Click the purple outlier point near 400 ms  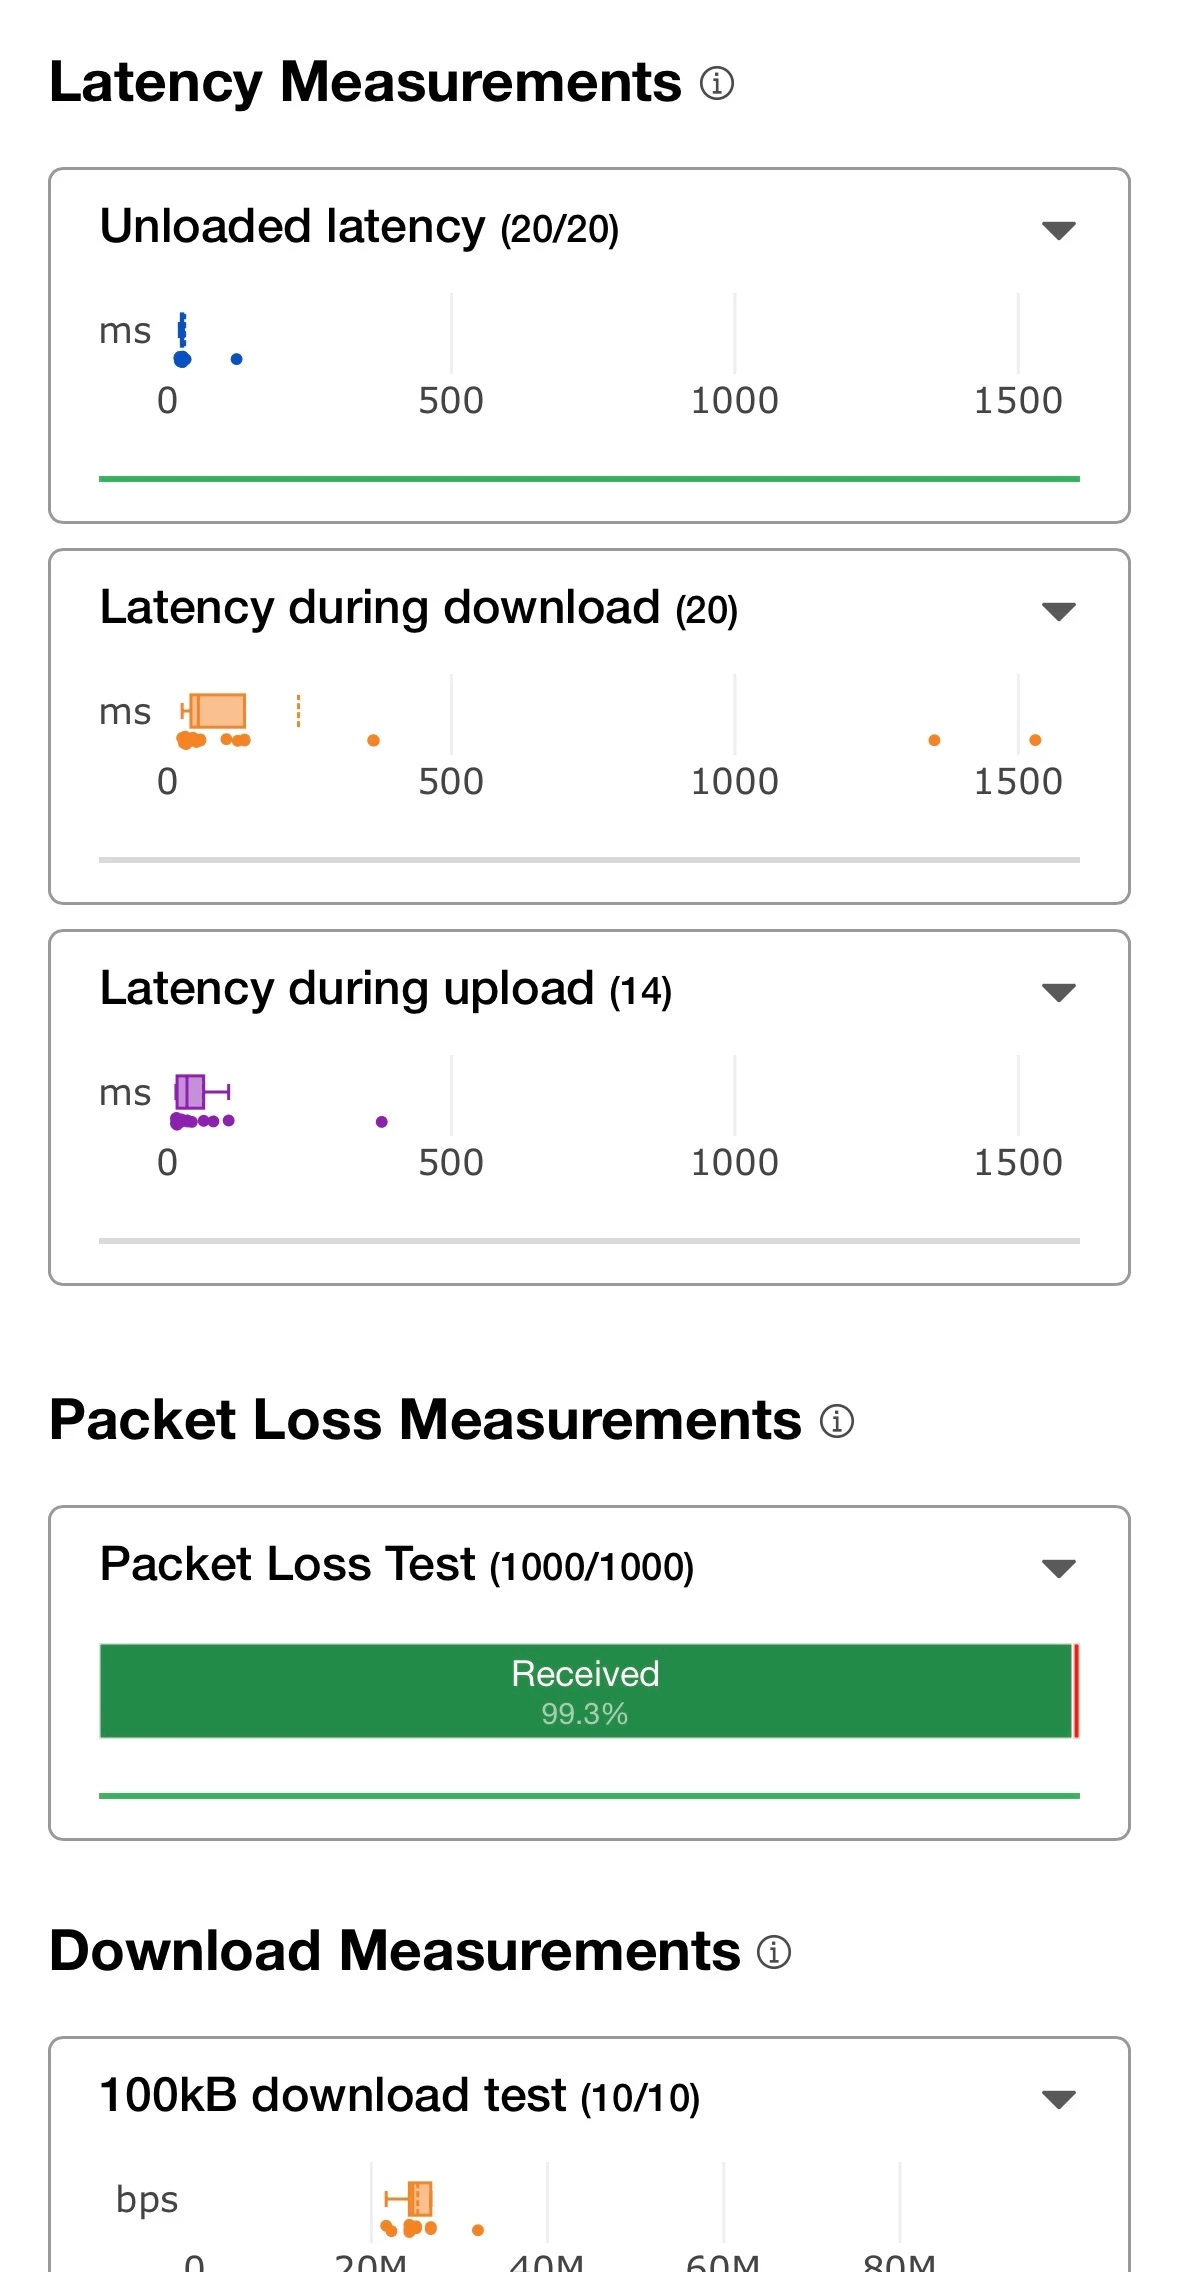[381, 1122]
